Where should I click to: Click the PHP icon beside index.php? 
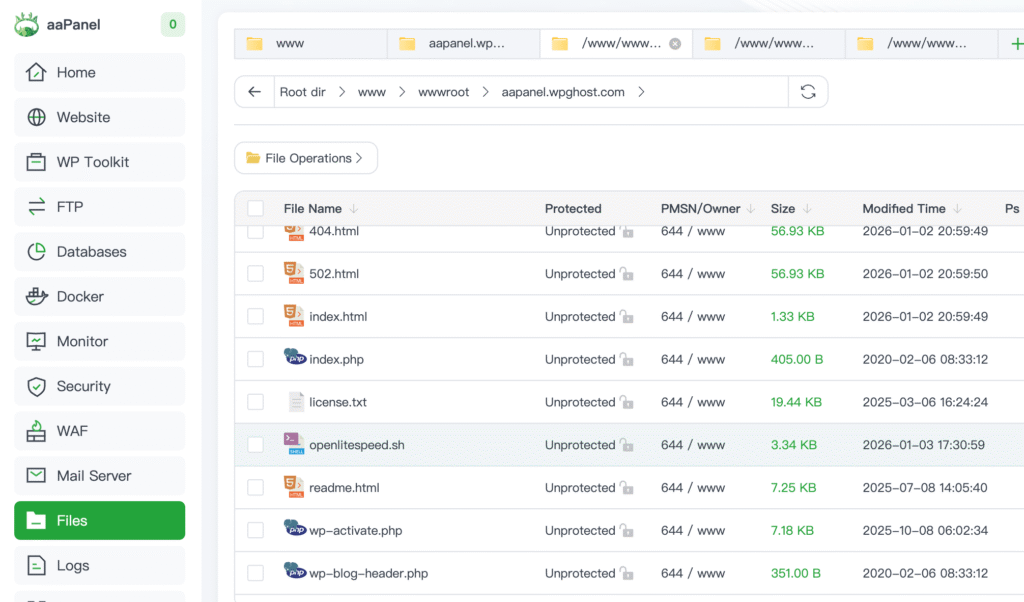tap(295, 359)
